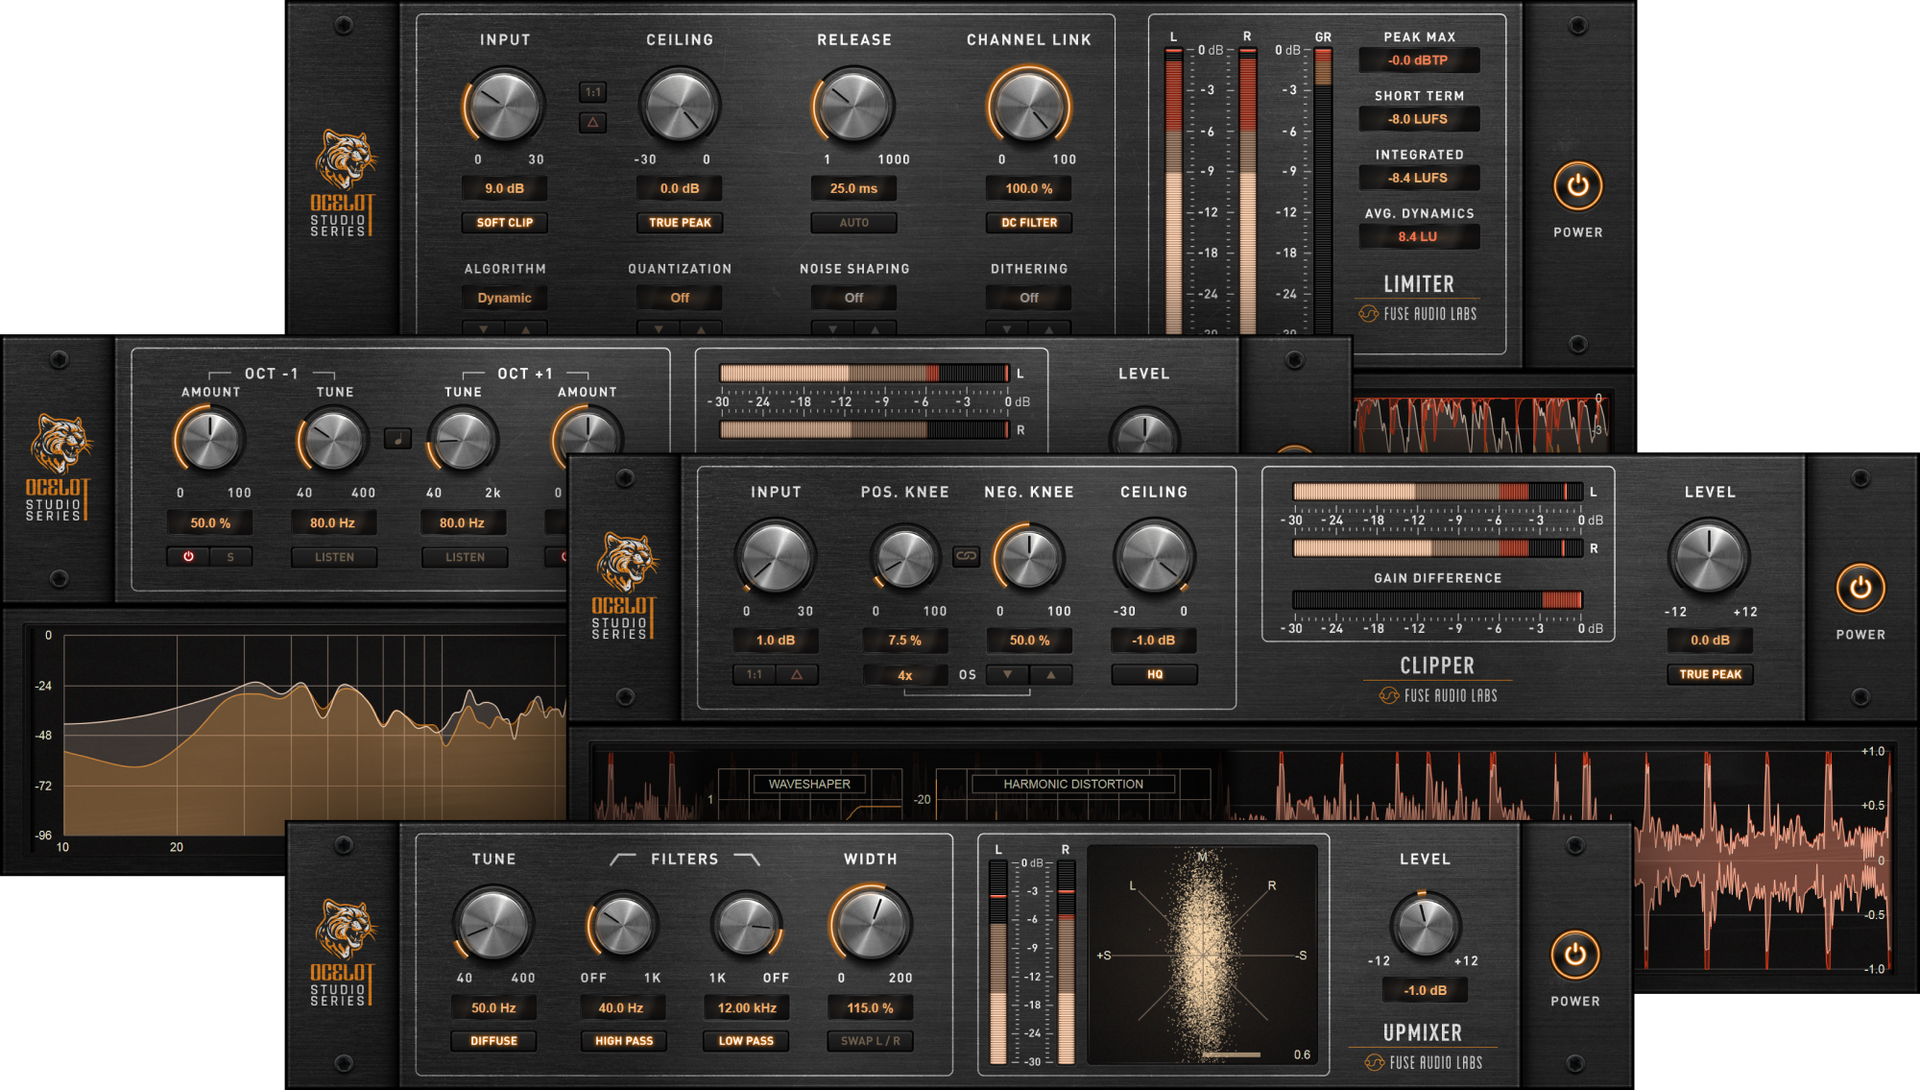Image resolution: width=1920 pixels, height=1090 pixels.
Task: Click the SWAP L / R button
Action: point(870,1041)
